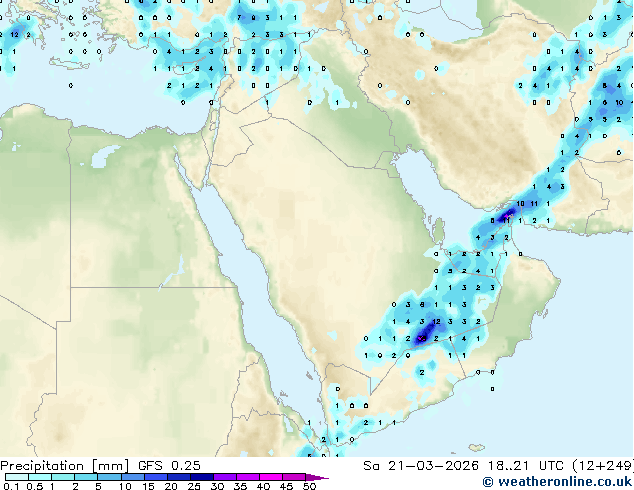Click the '(12+249)' forecast offset text
This screenshot has height=490, width=634.
[x=602, y=466]
